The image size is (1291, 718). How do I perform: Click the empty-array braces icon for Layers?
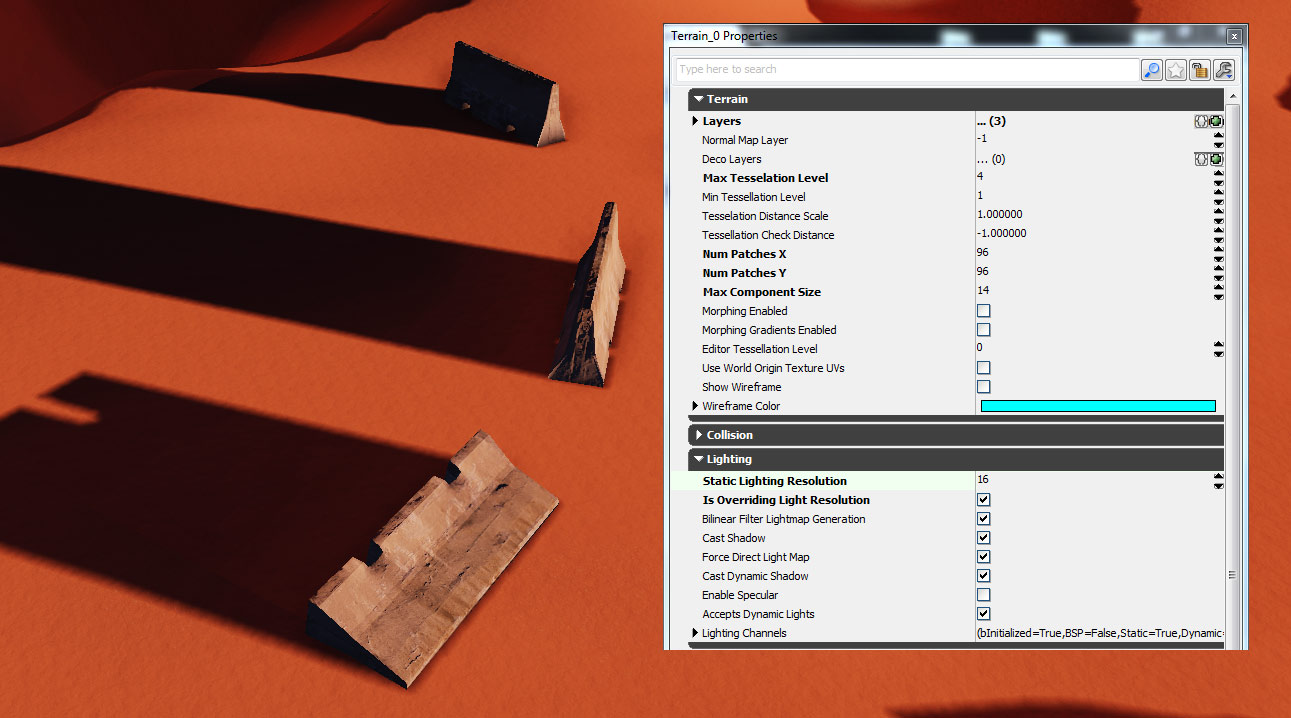(1201, 121)
